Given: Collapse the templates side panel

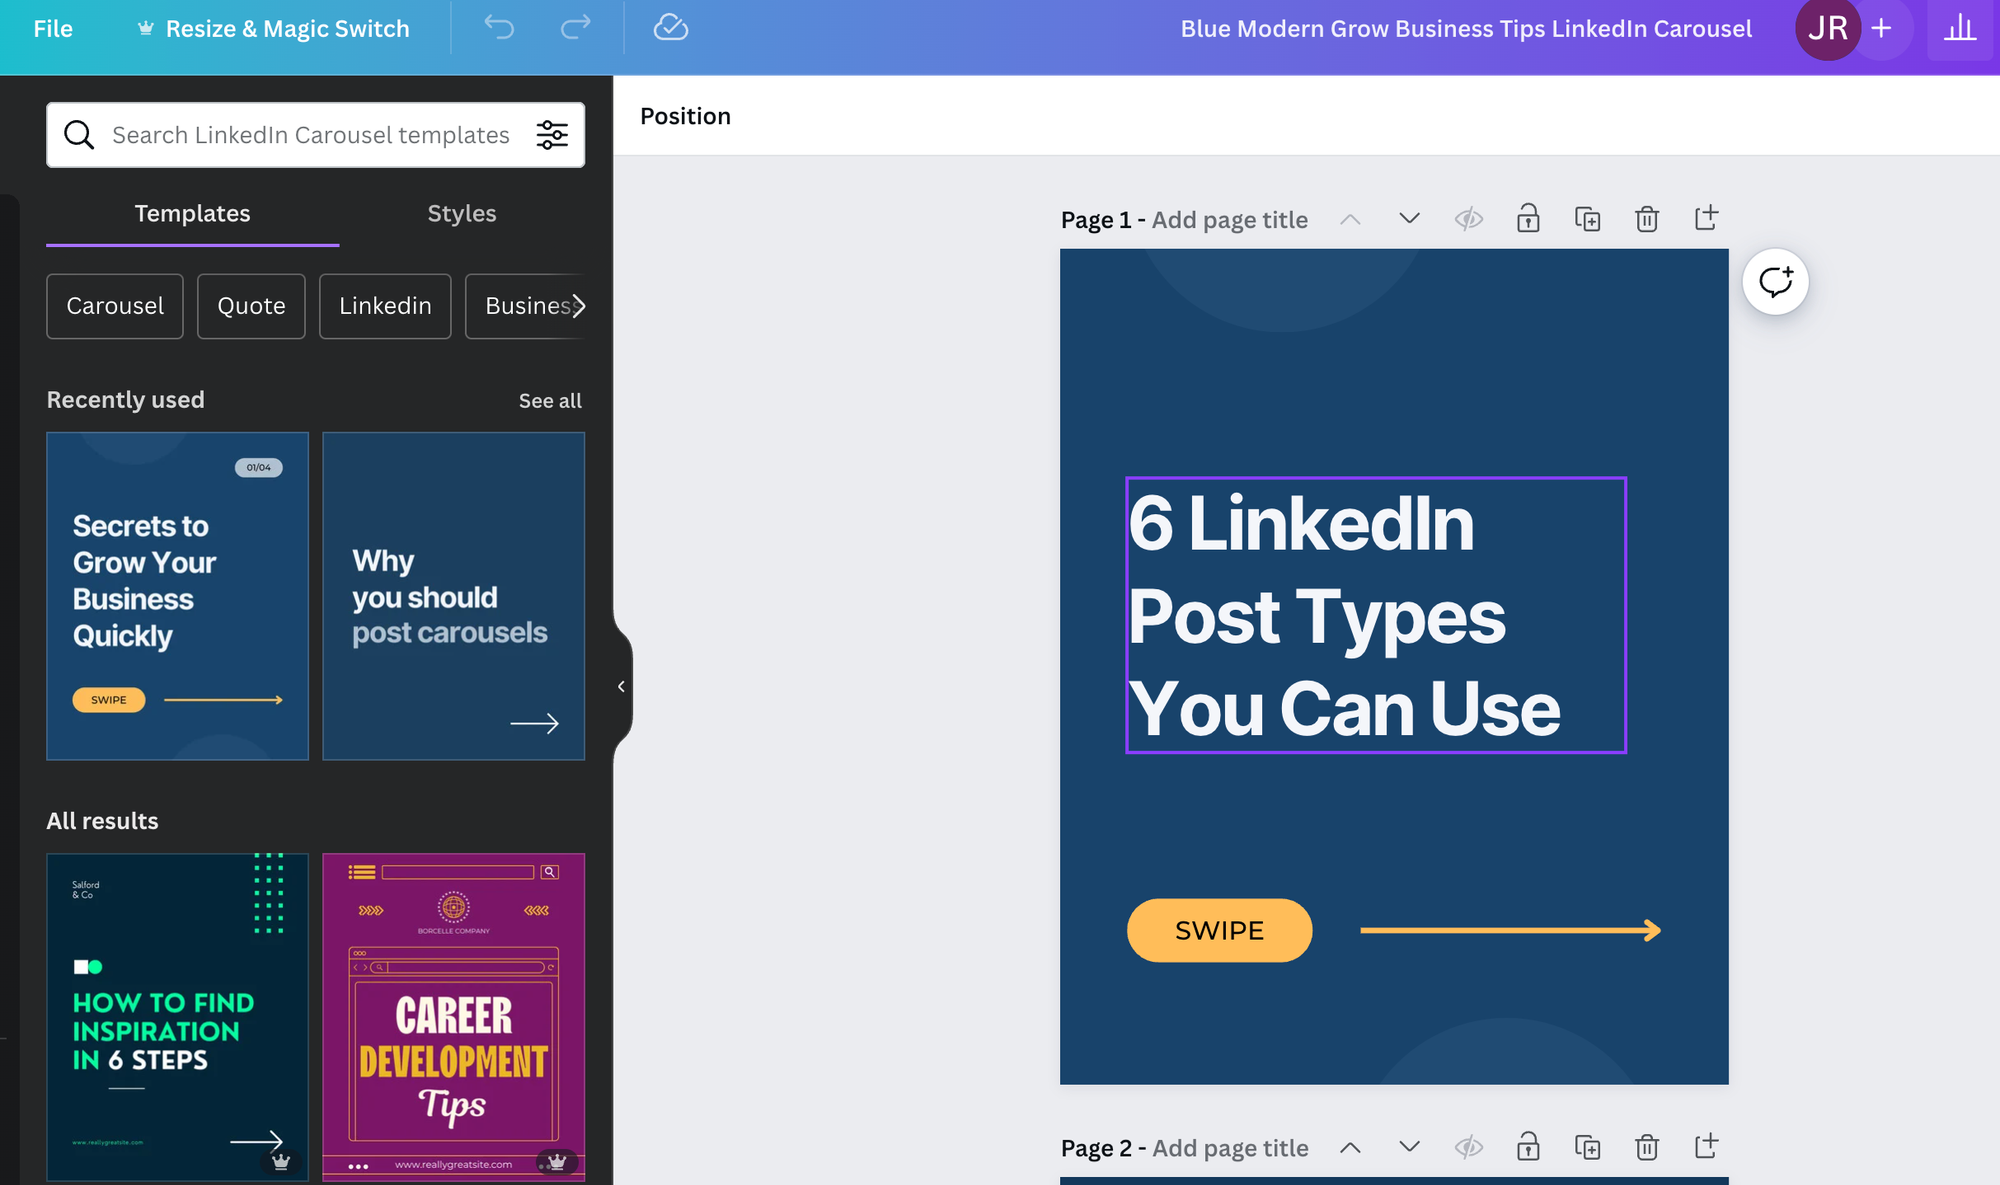Looking at the screenshot, I should tap(622, 687).
